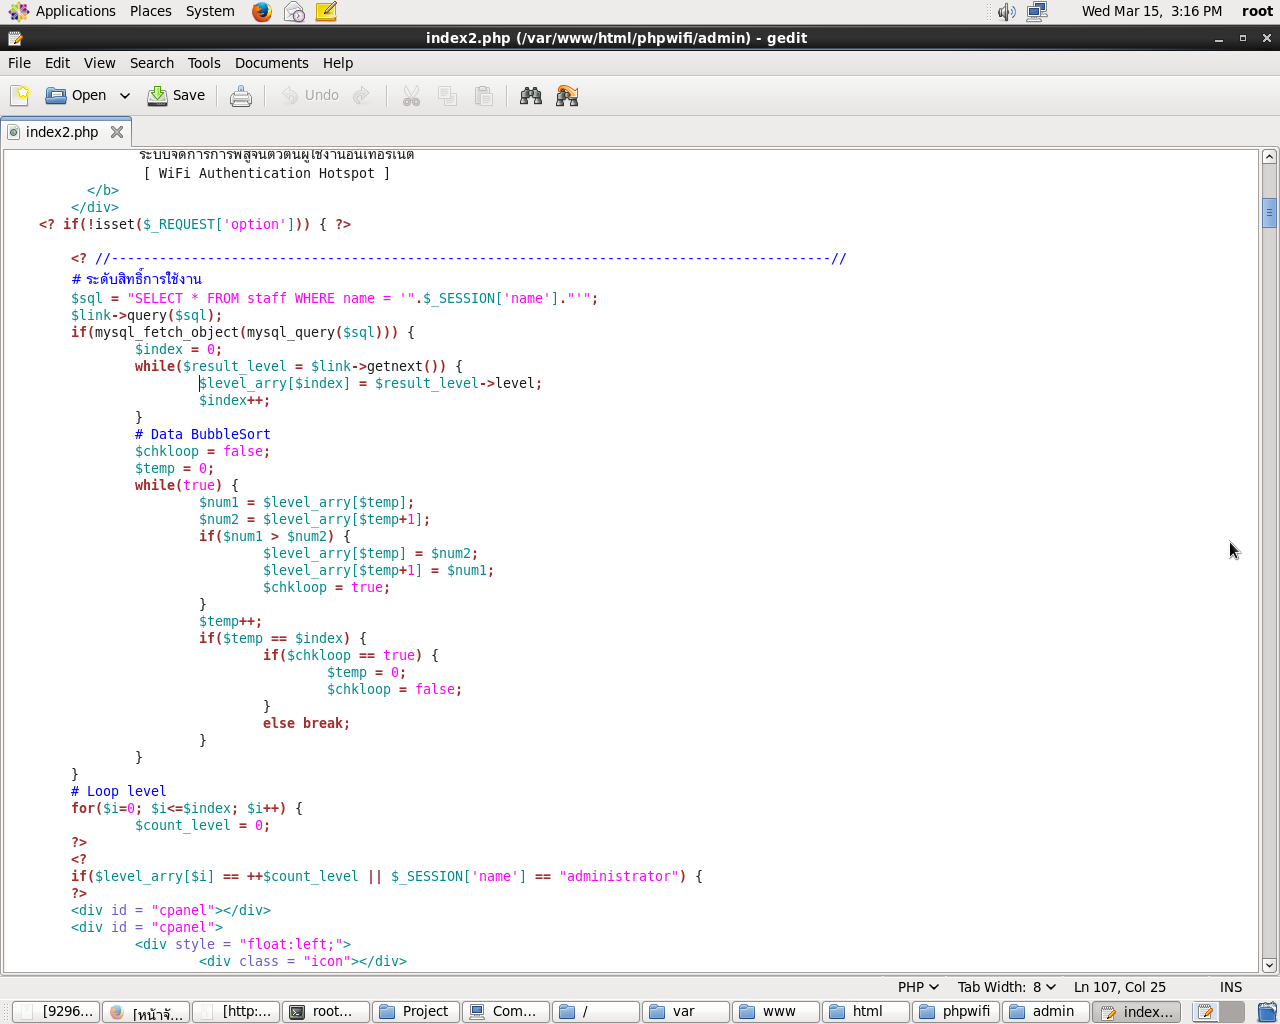Viewport: 1280px width, 1024px height.
Task: Click the Print icon in toolbar
Action: 241,96
